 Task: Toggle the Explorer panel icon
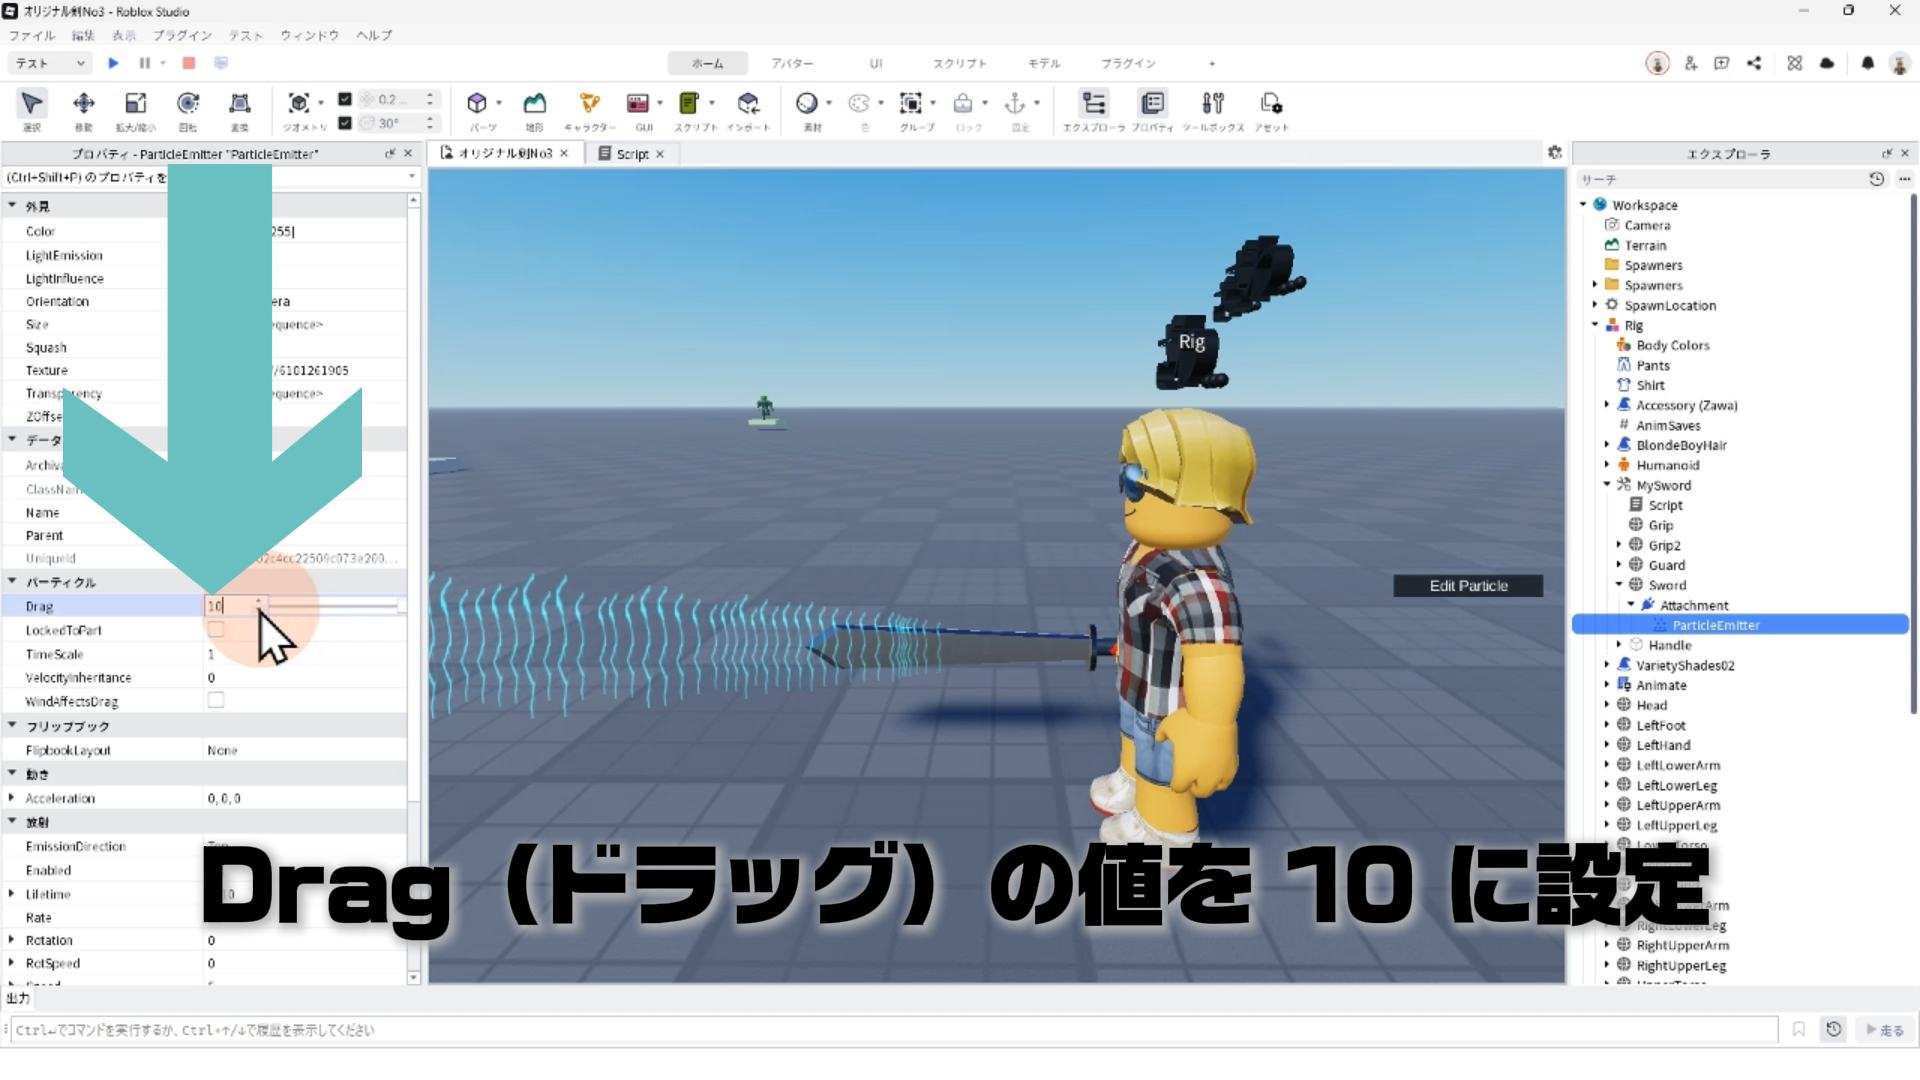coord(1094,104)
